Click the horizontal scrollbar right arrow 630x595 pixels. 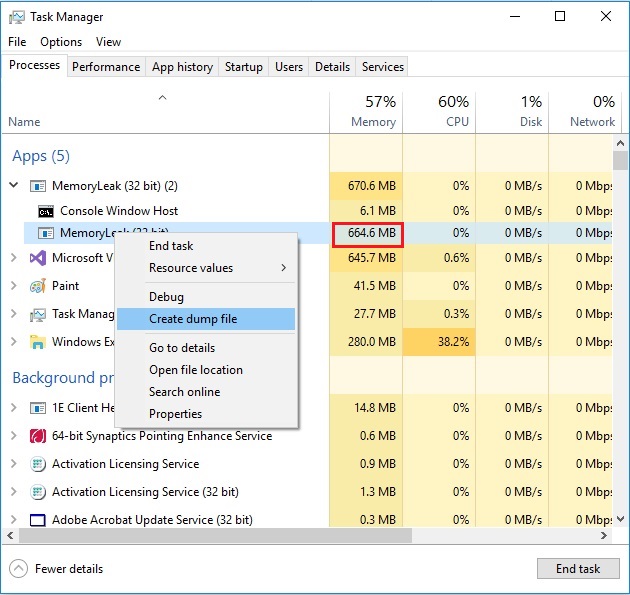(x=604, y=536)
